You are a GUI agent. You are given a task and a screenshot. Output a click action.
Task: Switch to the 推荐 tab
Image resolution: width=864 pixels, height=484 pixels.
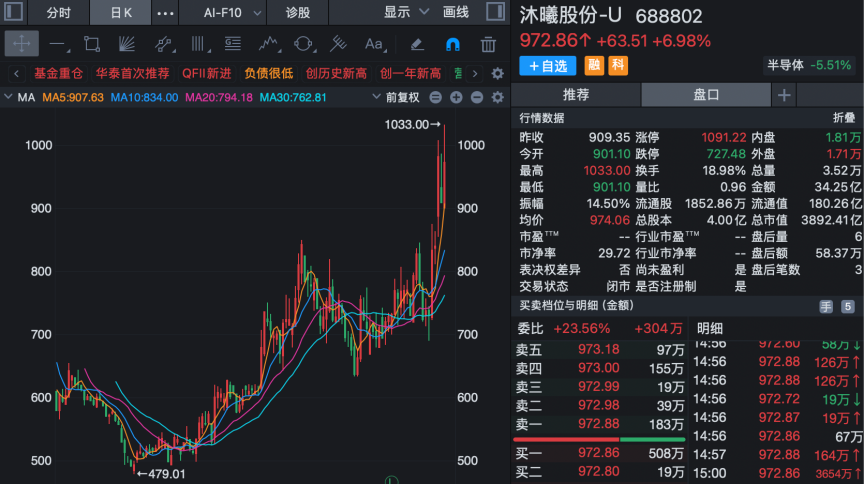tap(576, 95)
